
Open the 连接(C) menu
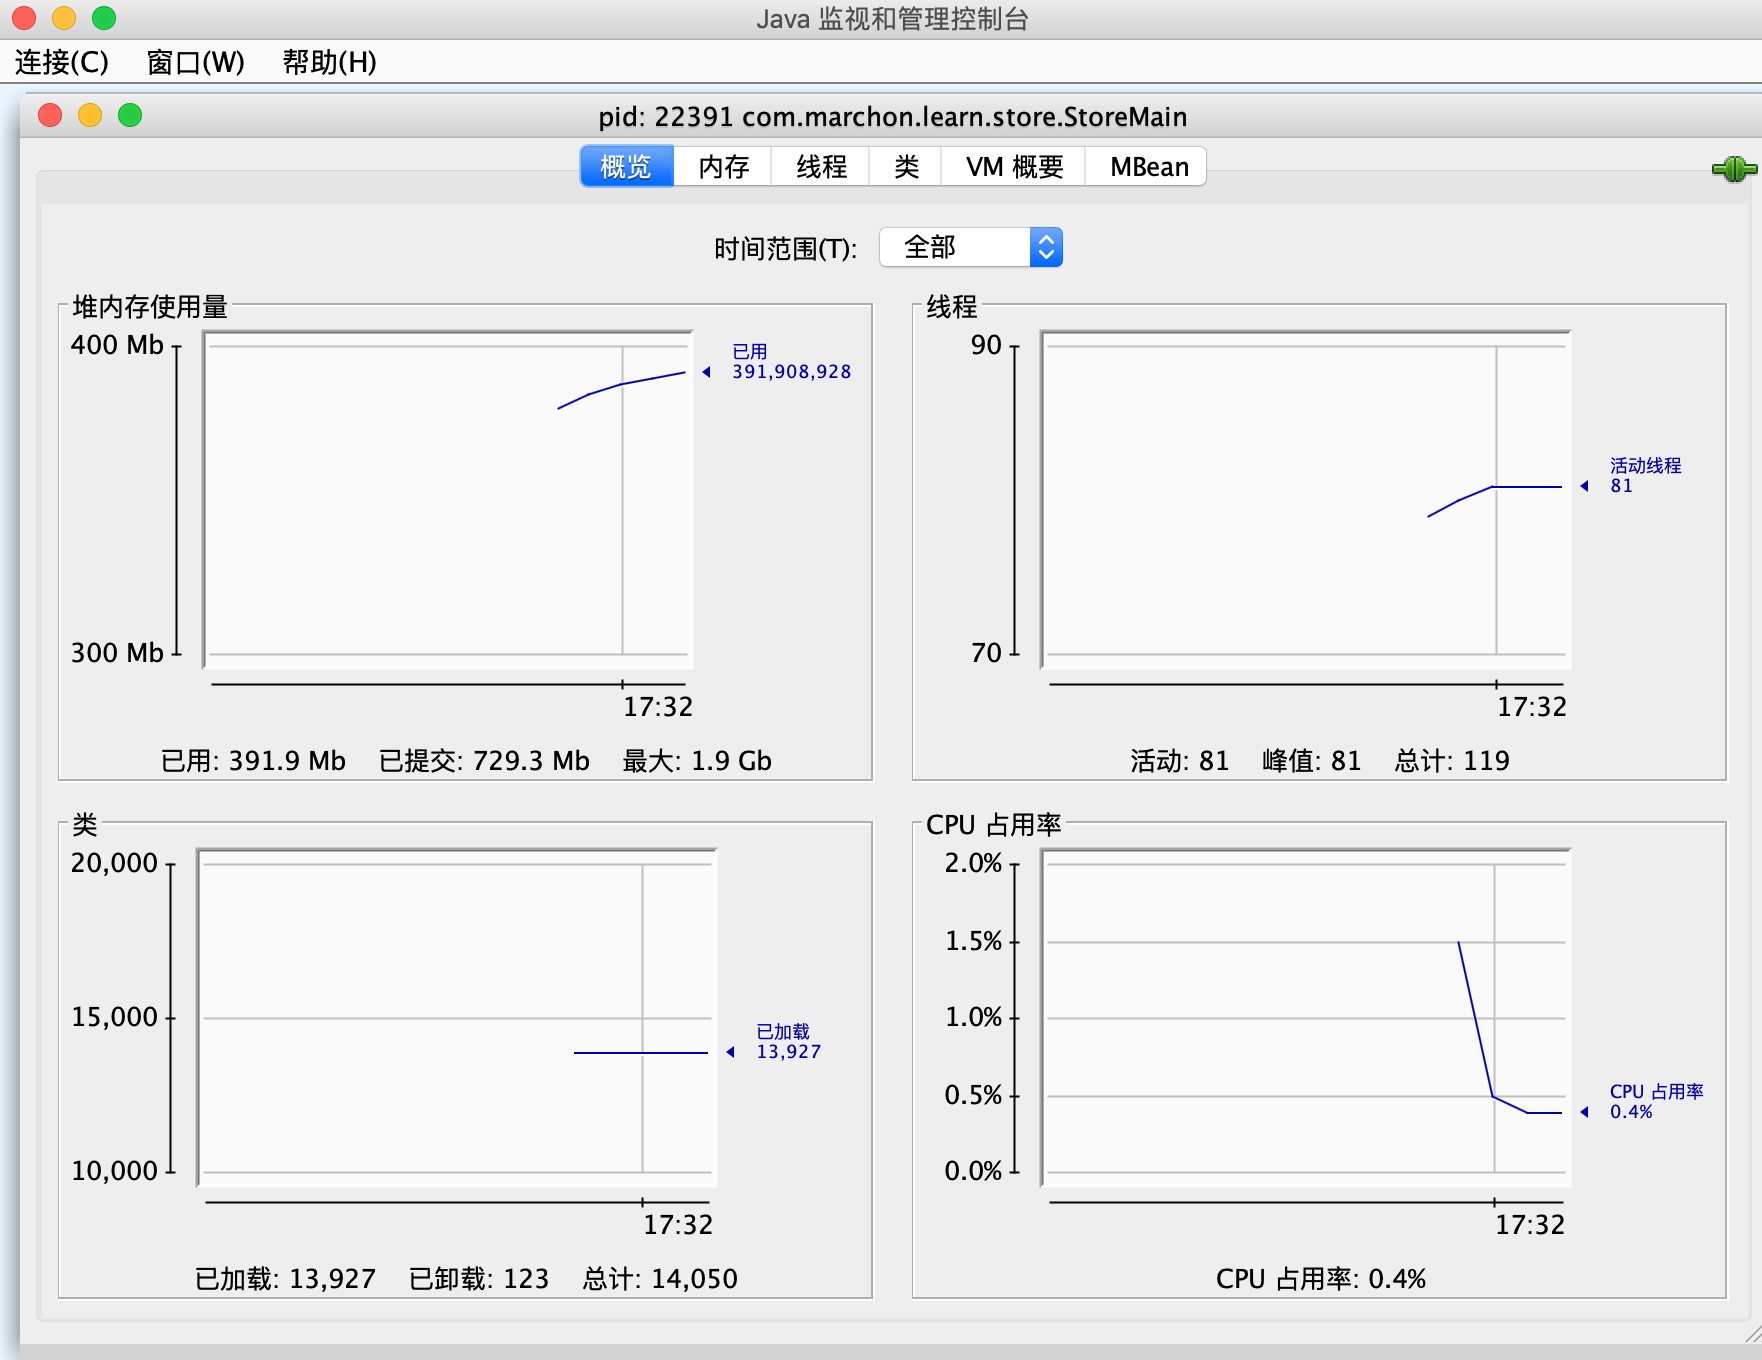(x=60, y=63)
